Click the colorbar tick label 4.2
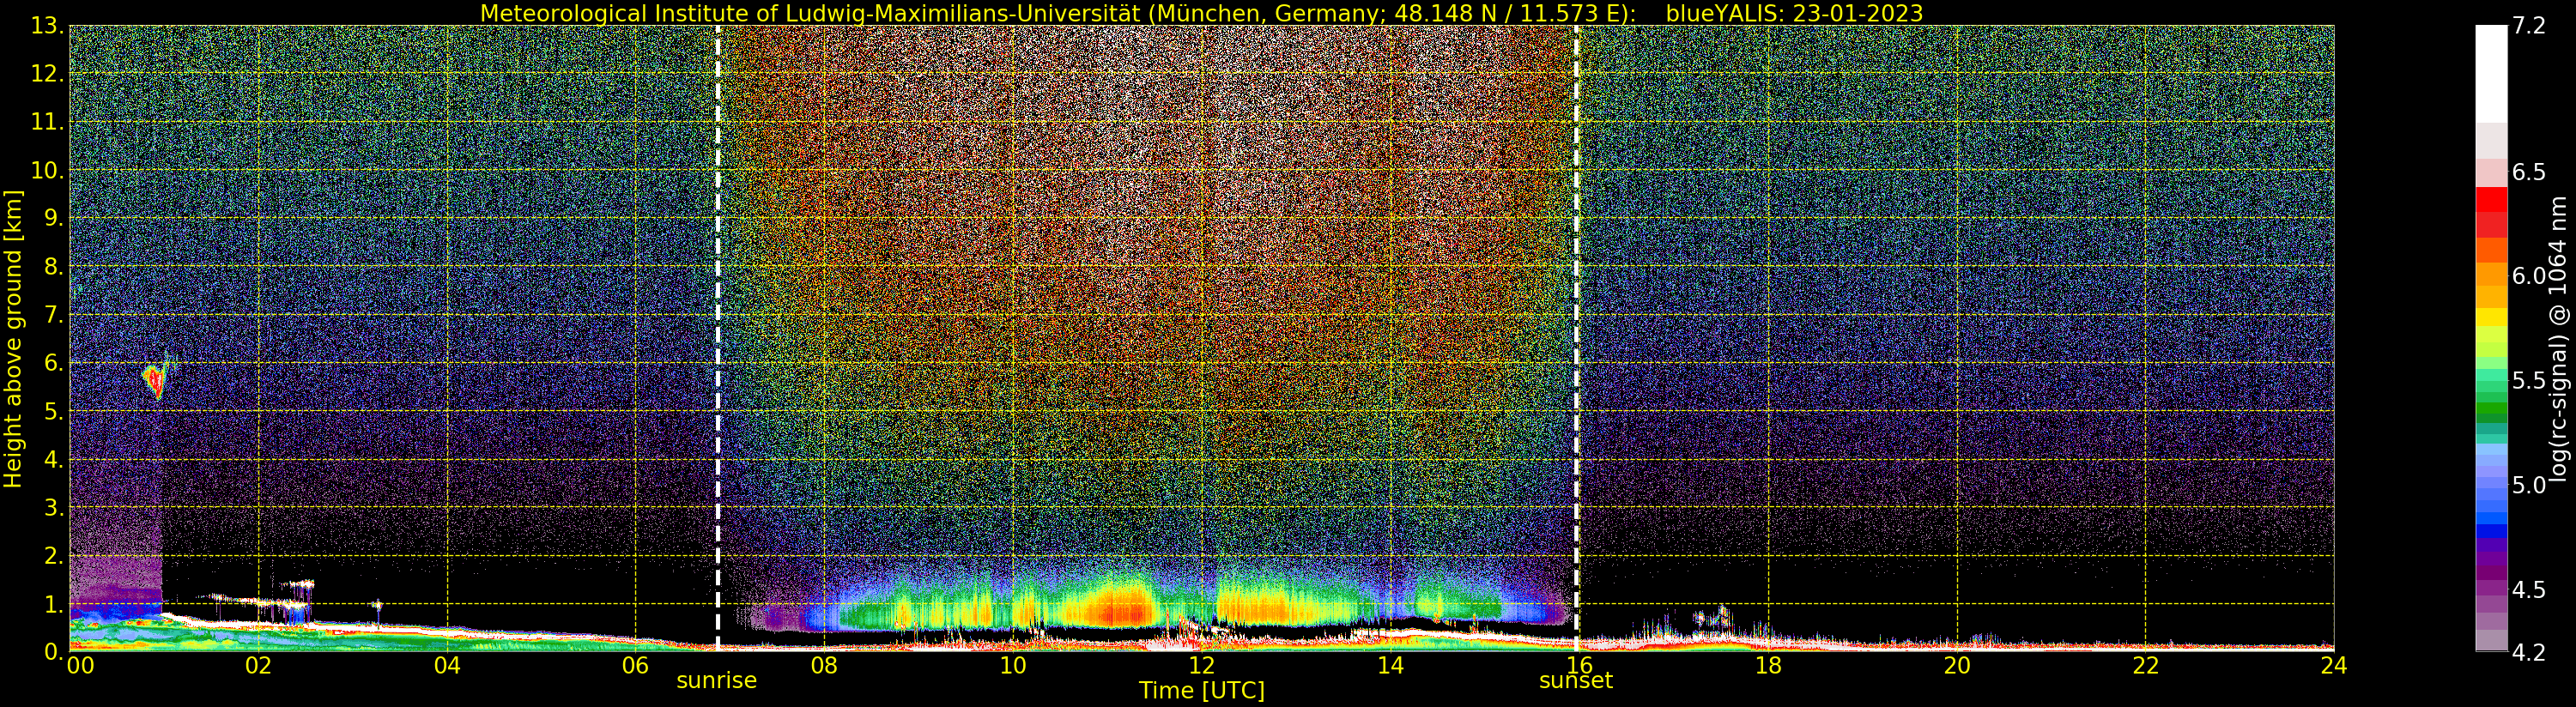Viewport: 2576px width, 707px height. [x=2529, y=652]
